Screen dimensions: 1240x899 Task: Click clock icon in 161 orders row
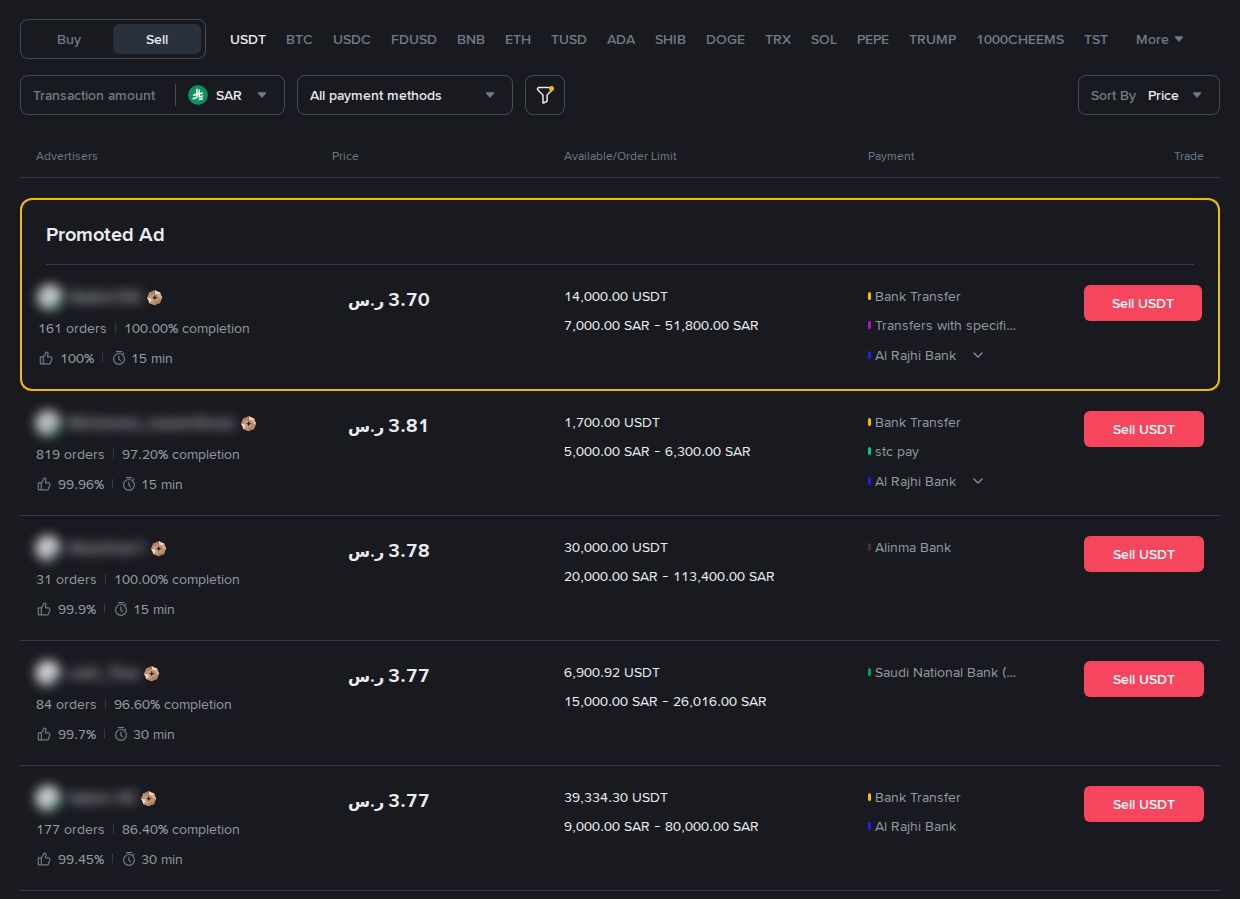click(119, 358)
